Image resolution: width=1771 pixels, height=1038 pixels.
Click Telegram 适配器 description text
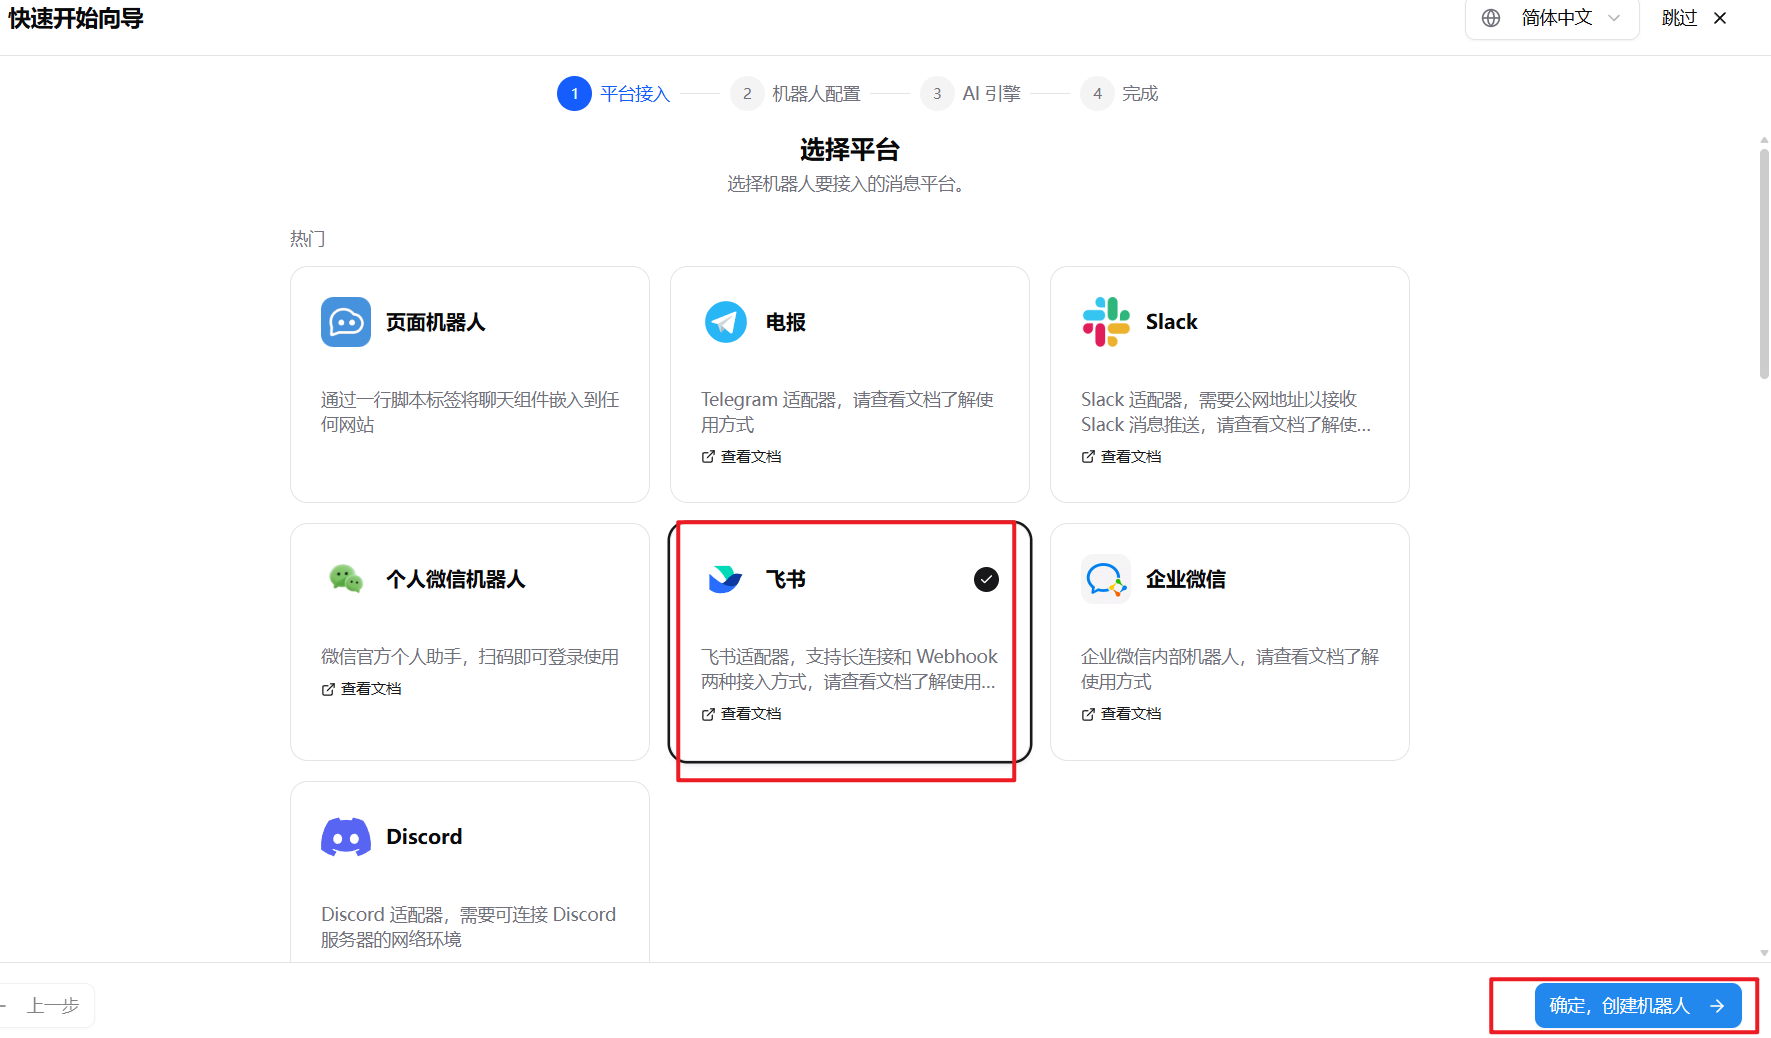click(847, 412)
